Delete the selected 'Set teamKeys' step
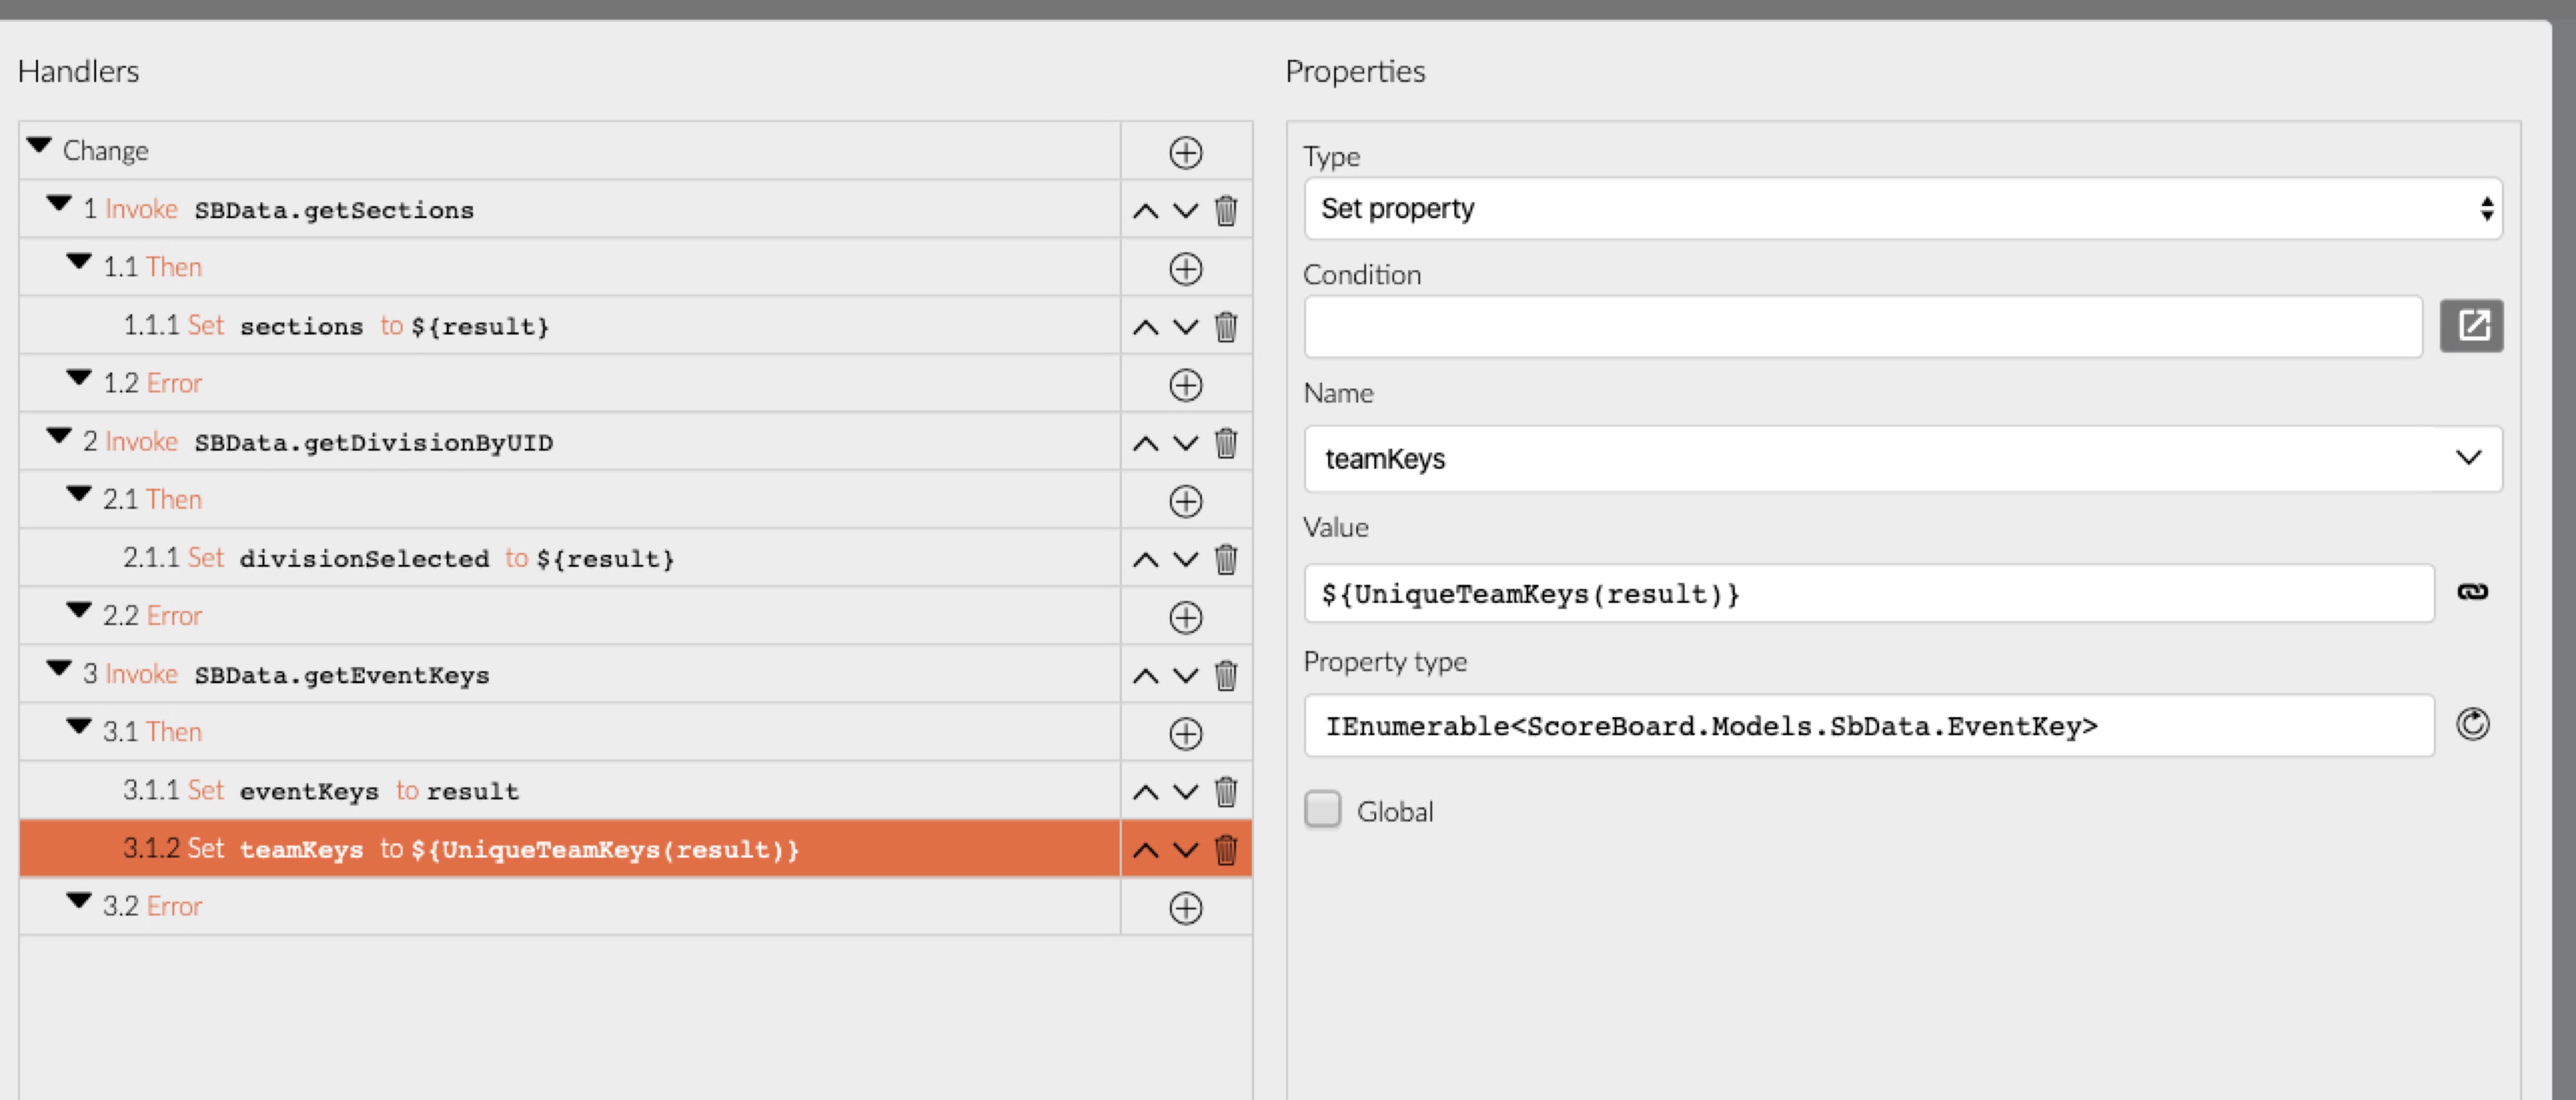 point(1226,849)
